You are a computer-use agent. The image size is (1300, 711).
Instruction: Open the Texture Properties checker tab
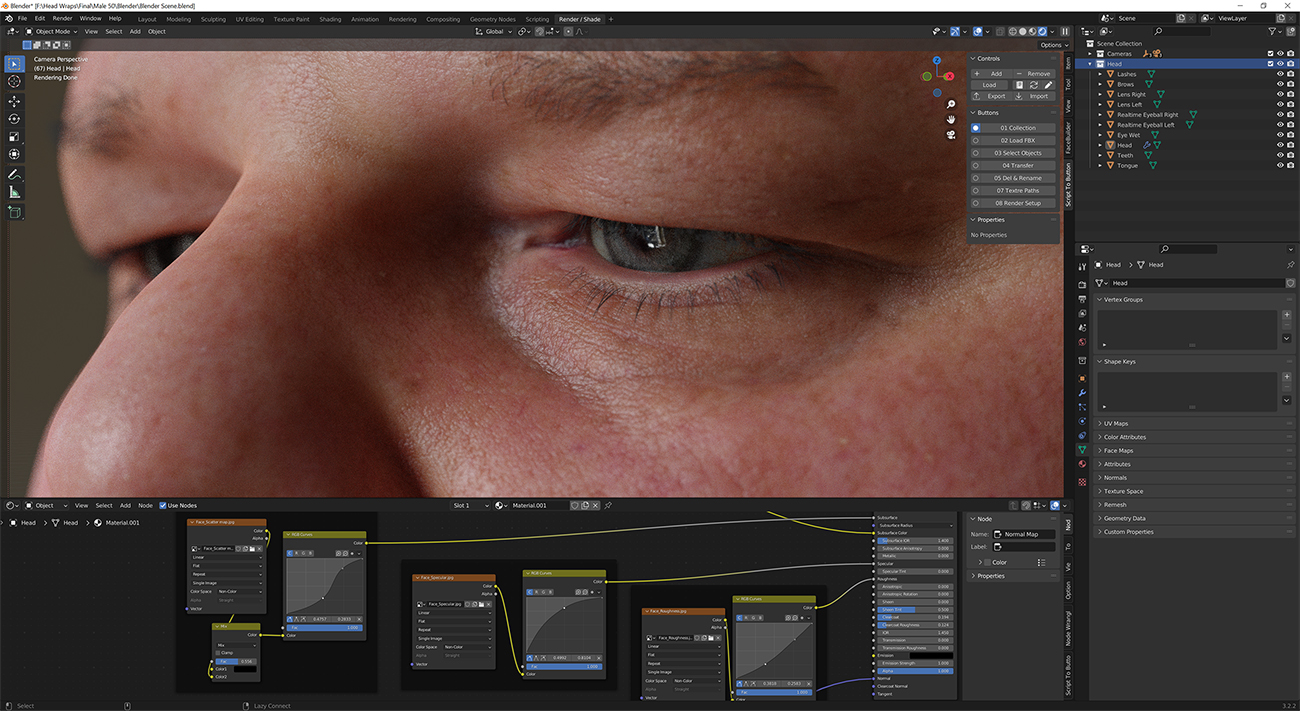click(1083, 481)
